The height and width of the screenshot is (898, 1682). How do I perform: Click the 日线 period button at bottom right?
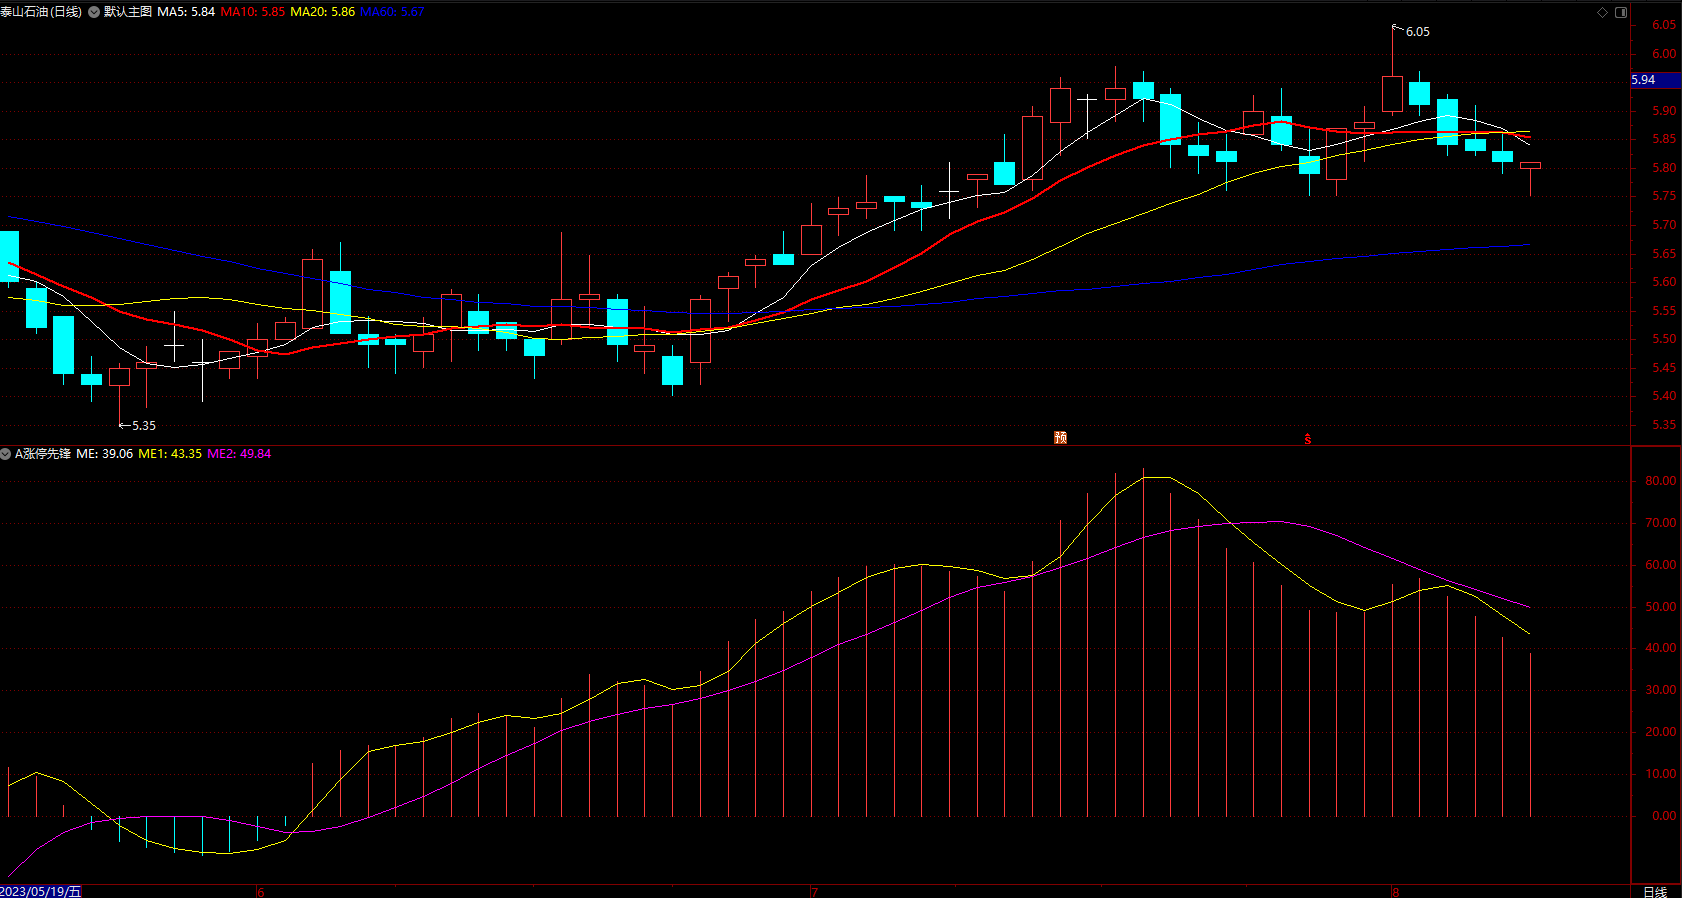point(1655,891)
